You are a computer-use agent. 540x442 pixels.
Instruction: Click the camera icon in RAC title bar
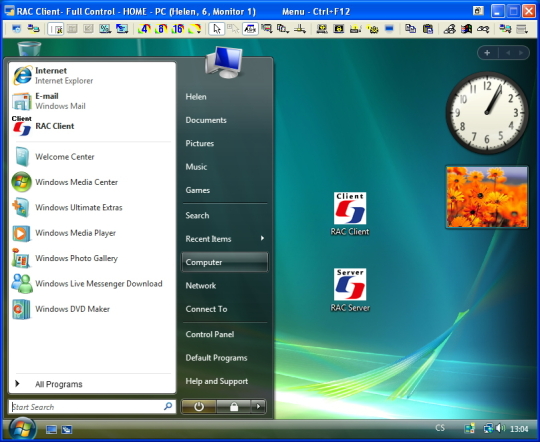pyautogui.click(x=478, y=11)
